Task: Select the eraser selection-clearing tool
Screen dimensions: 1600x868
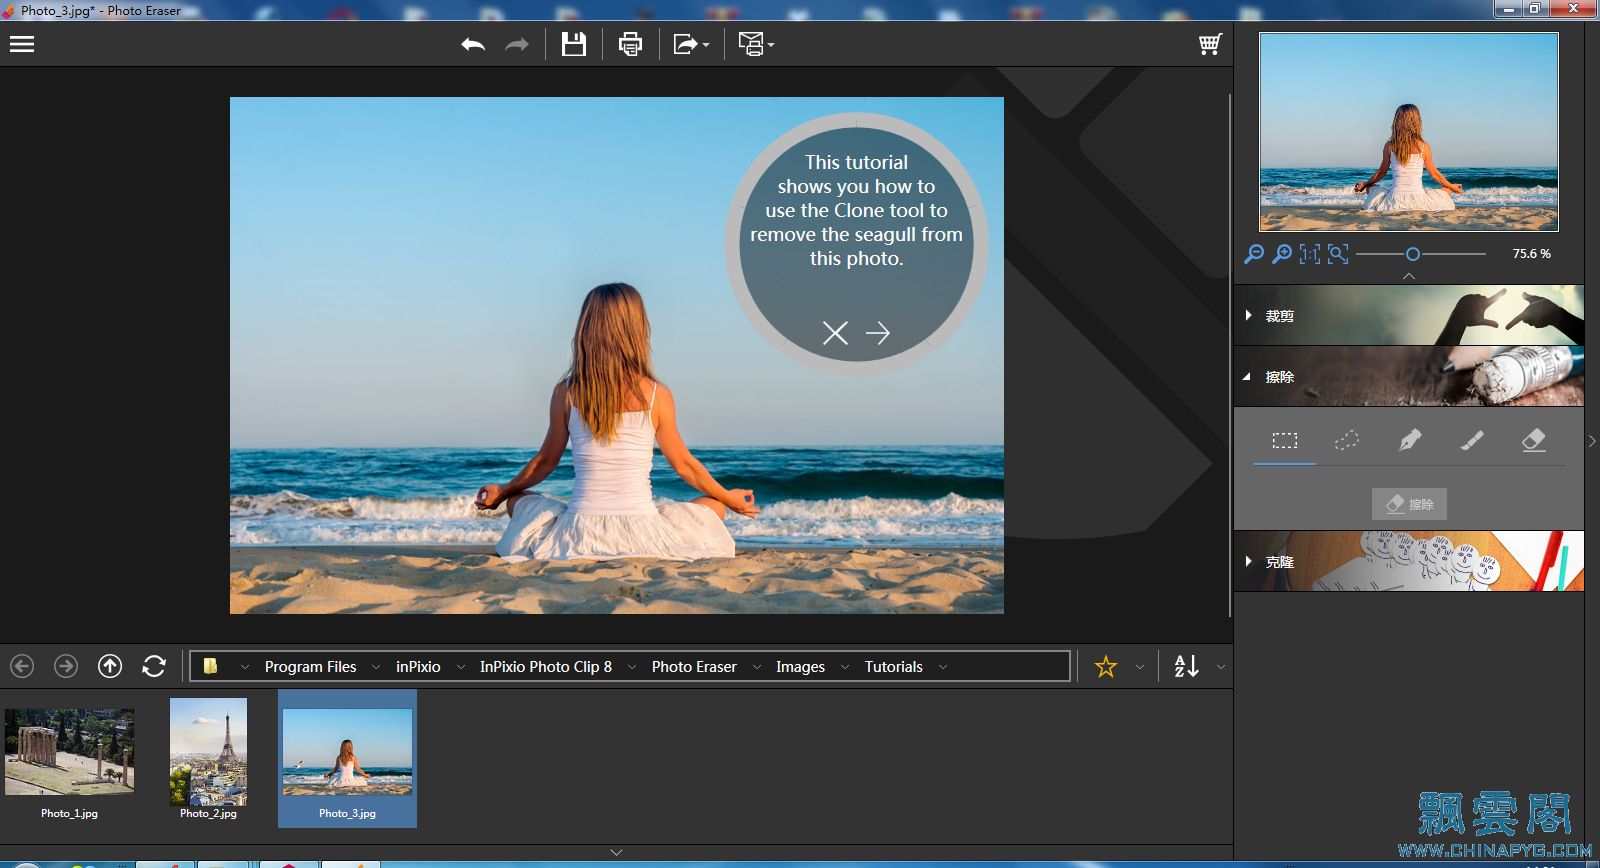Action: [1534, 440]
